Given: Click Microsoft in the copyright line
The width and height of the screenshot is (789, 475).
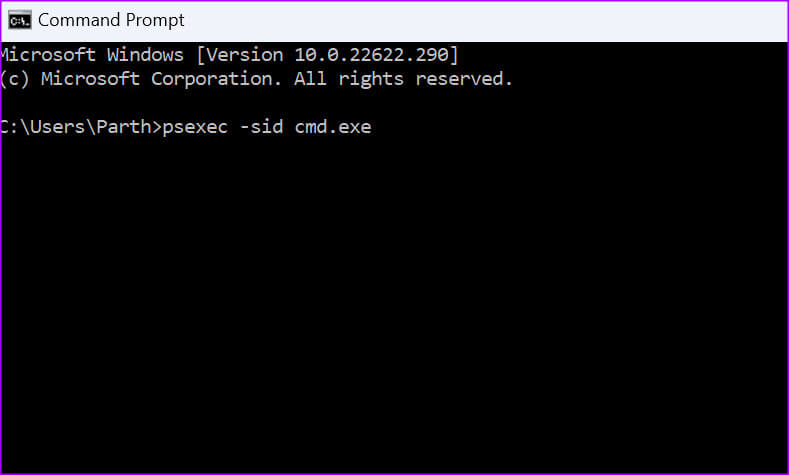Looking at the screenshot, I should coord(90,79).
